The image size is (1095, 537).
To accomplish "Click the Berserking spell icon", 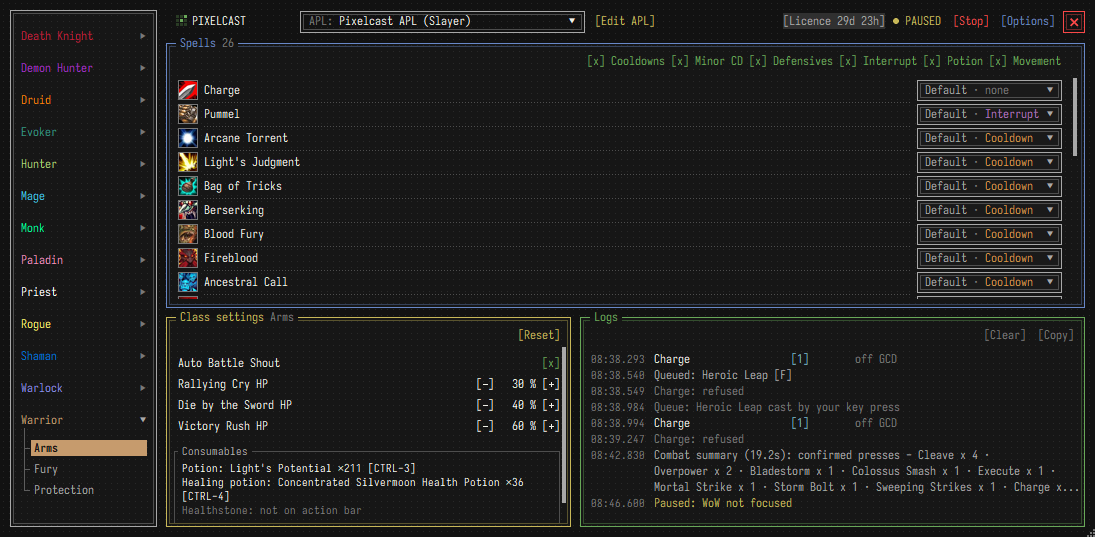I will pos(188,210).
